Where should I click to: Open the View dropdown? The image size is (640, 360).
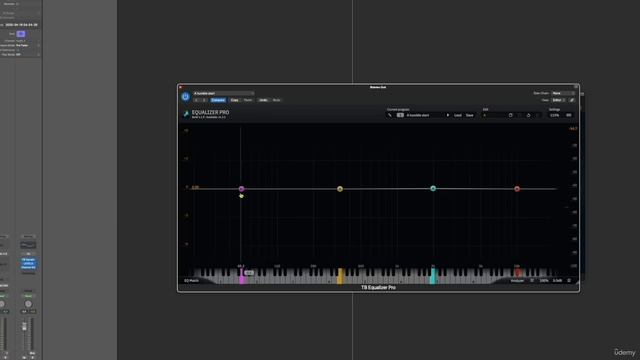[x=558, y=100]
